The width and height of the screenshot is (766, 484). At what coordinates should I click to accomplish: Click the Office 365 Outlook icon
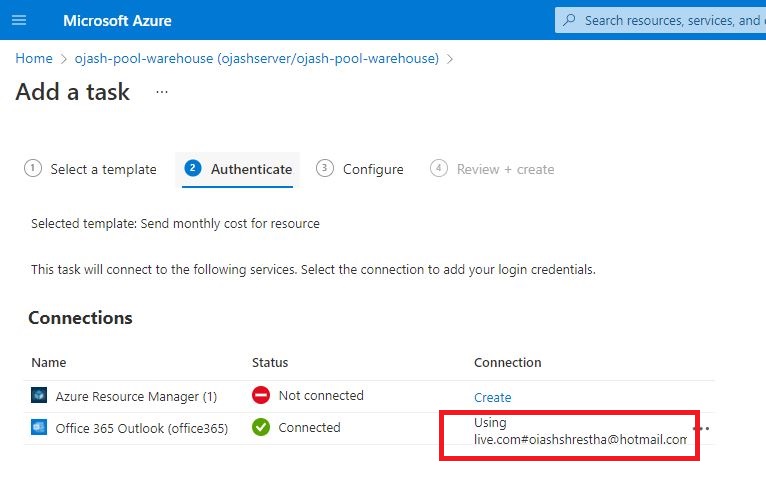[x=39, y=428]
